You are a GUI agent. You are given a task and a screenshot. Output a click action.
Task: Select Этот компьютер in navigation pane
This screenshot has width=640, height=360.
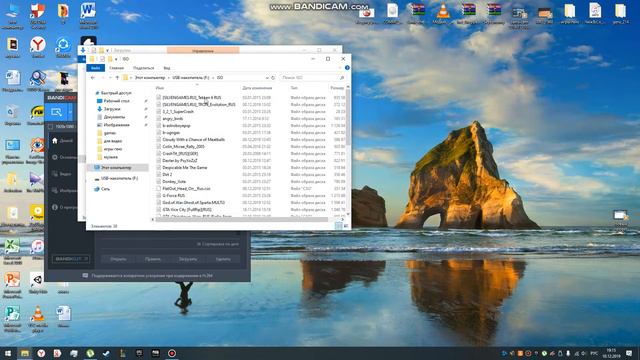pos(116,168)
